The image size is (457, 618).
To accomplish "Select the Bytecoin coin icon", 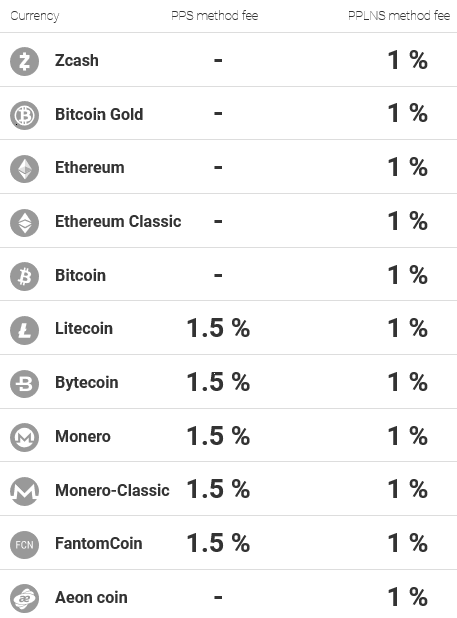I will [x=24, y=383].
